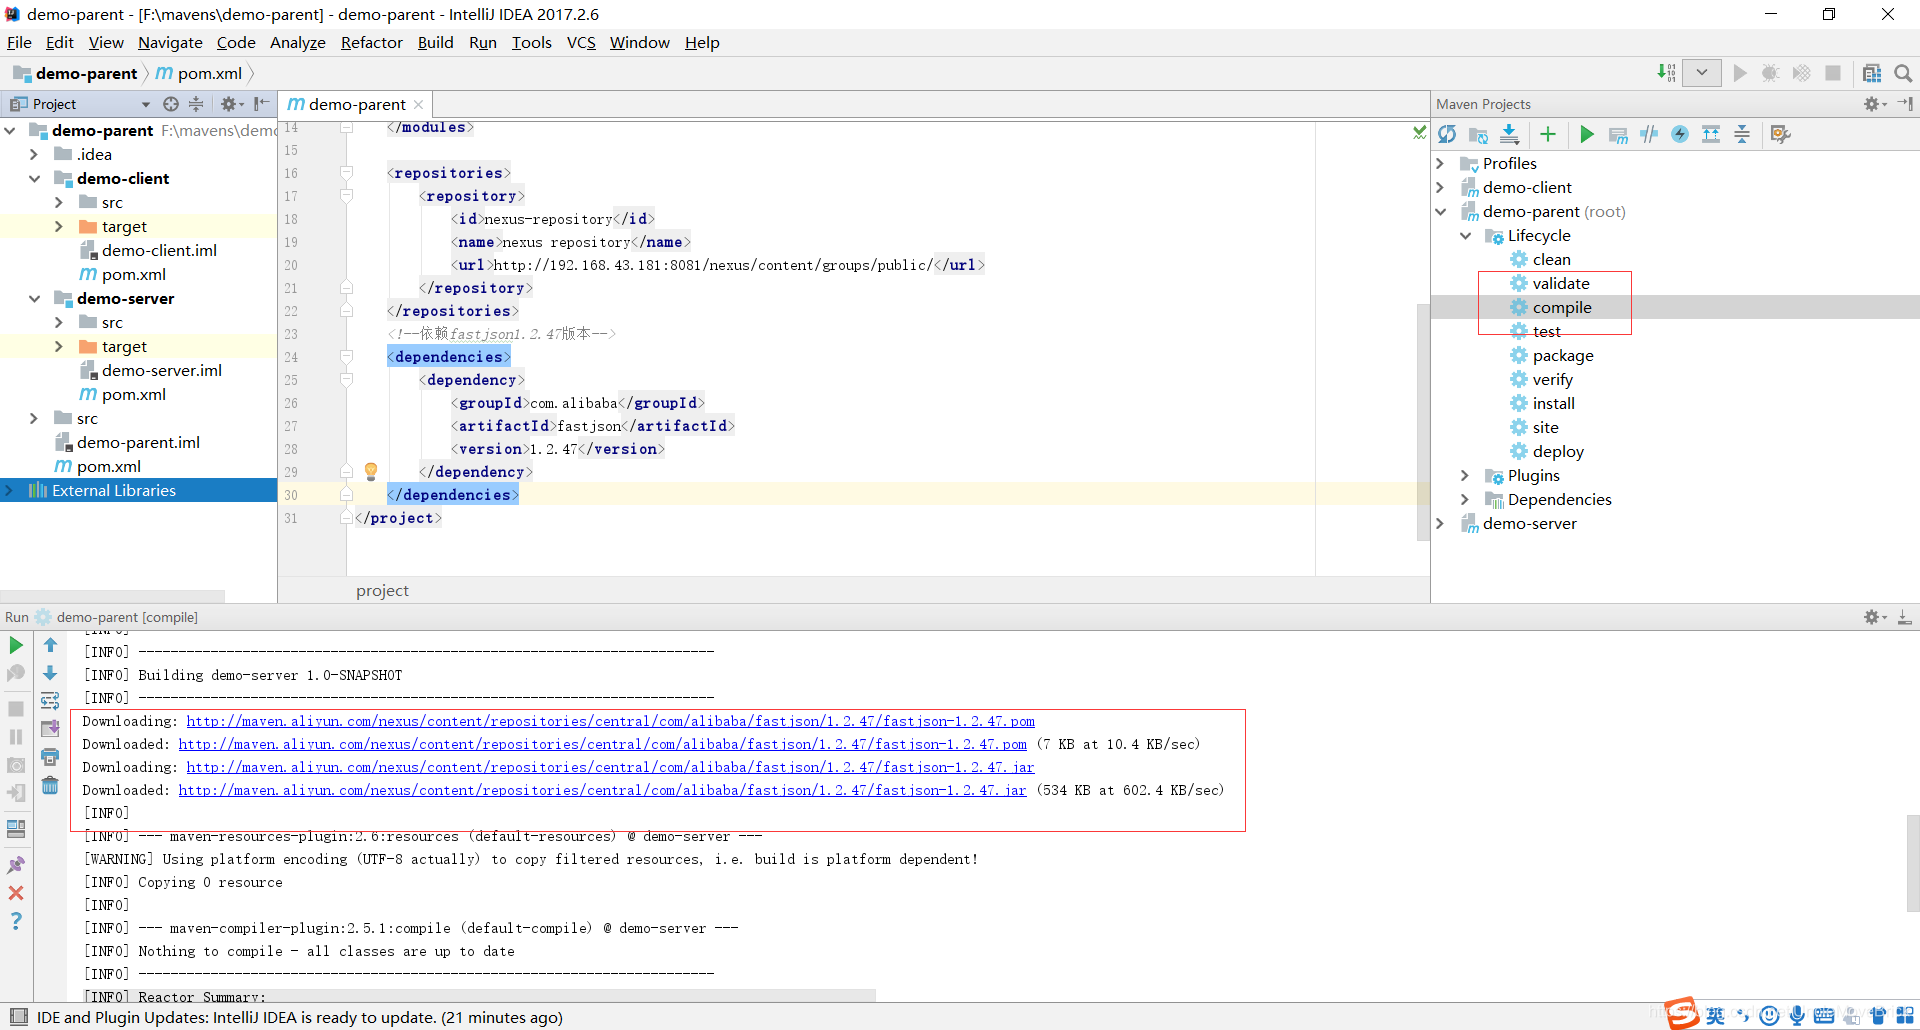The height and width of the screenshot is (1030, 1920).
Task: Open Project Structure toolbar icon
Action: 1872,73
